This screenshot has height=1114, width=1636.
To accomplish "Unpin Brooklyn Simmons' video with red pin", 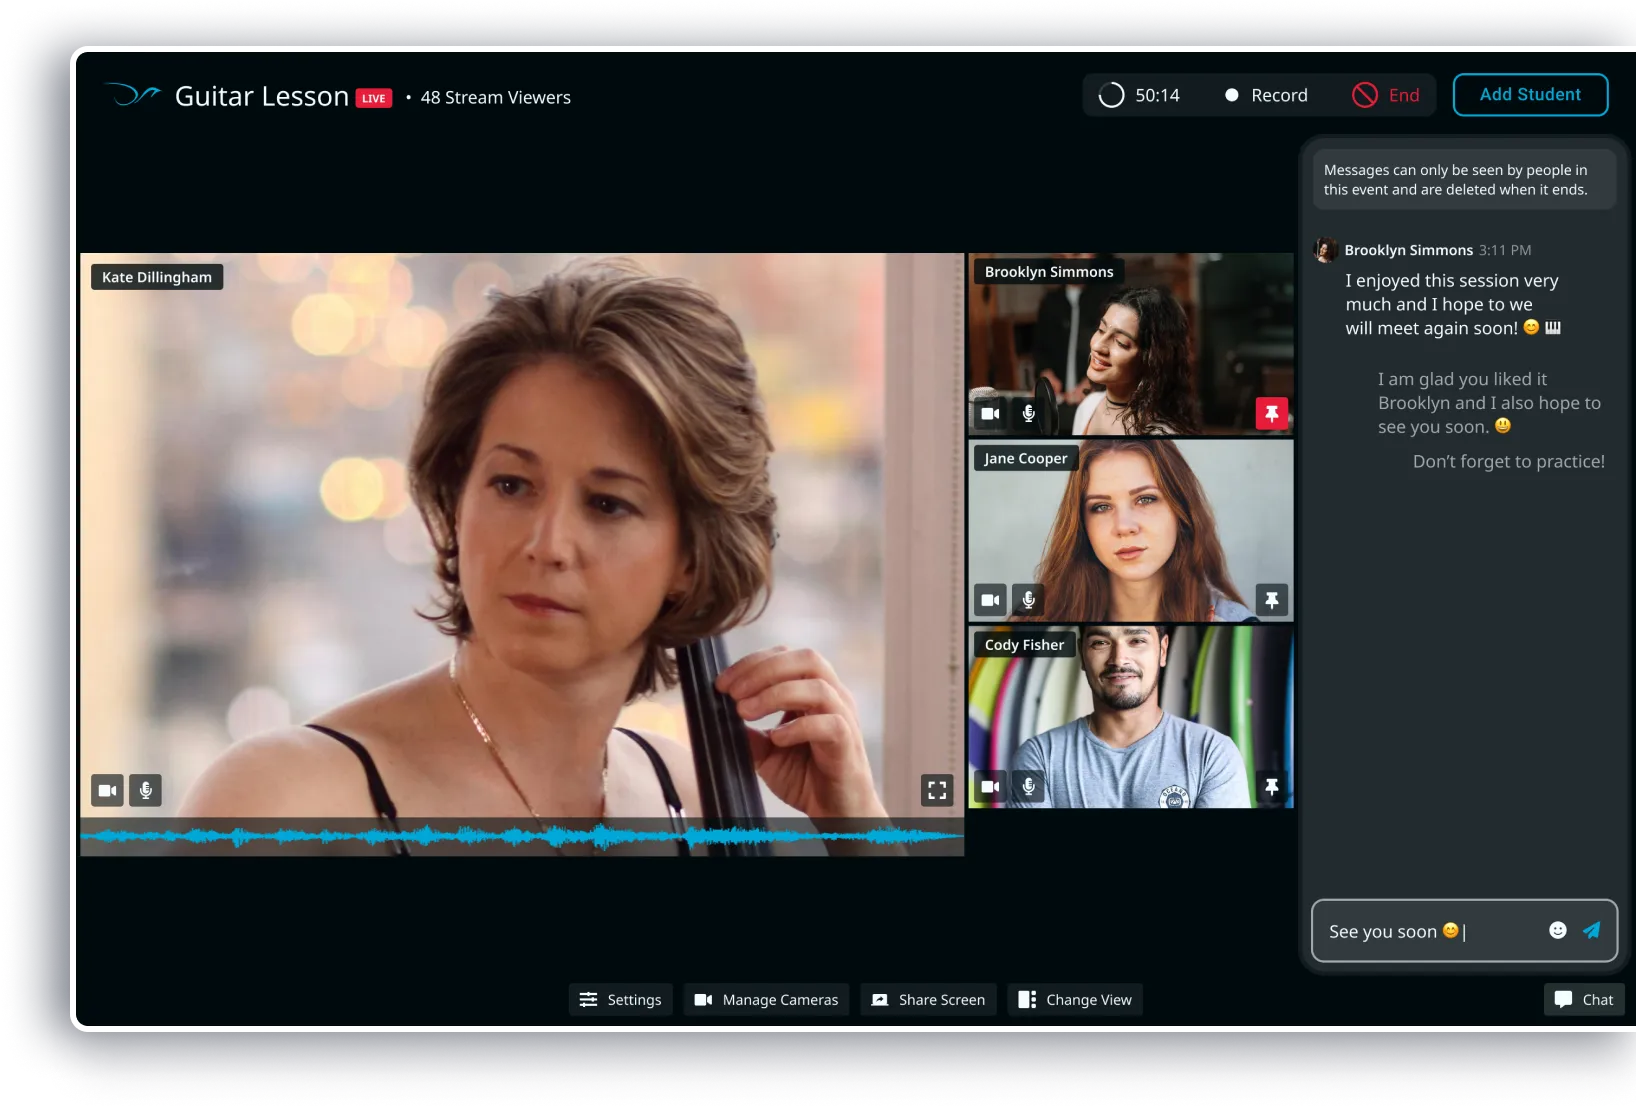I will (x=1271, y=413).
